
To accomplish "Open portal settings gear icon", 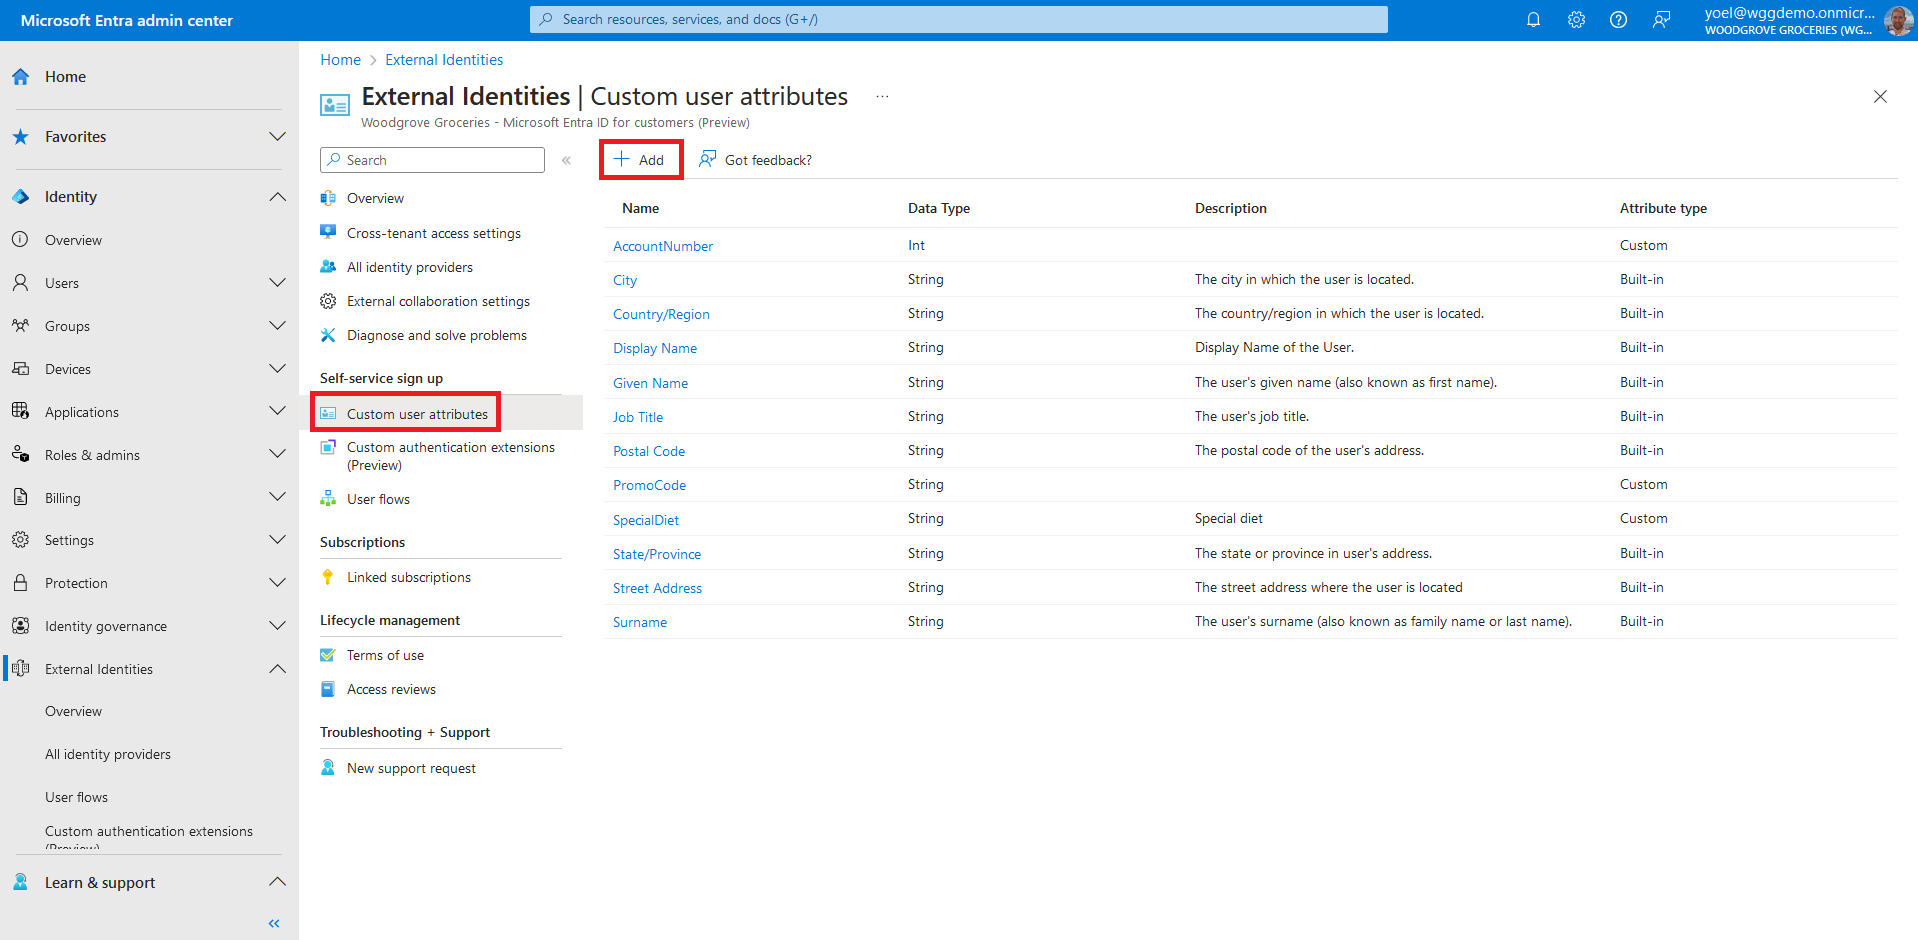I will (x=1576, y=20).
